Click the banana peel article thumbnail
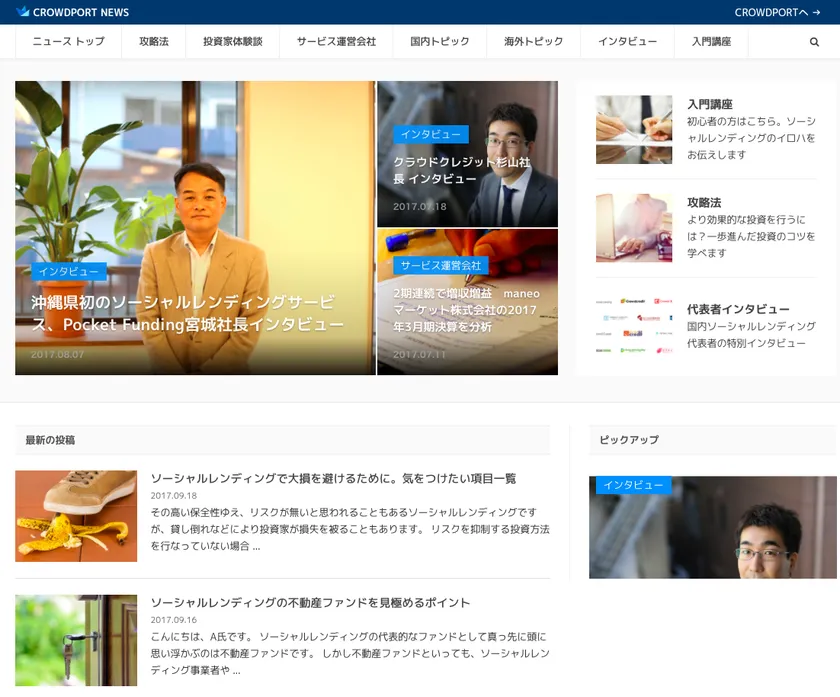Screen dimensions: 840x697 click(76, 516)
